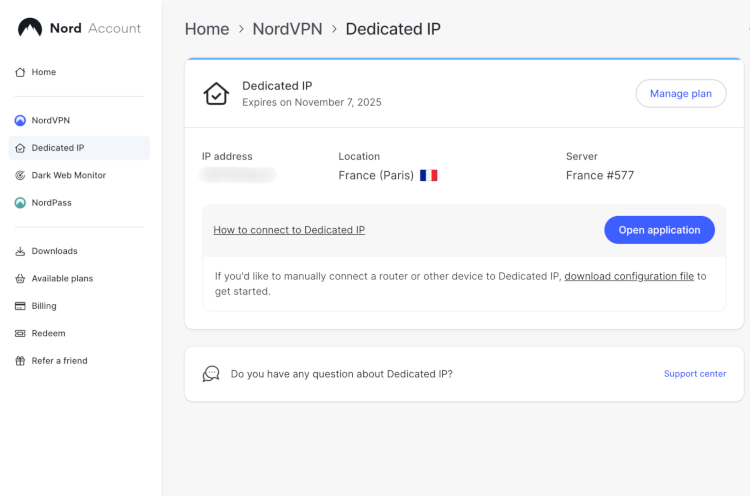Open the Support center link
The height and width of the screenshot is (496, 750).
tap(695, 374)
